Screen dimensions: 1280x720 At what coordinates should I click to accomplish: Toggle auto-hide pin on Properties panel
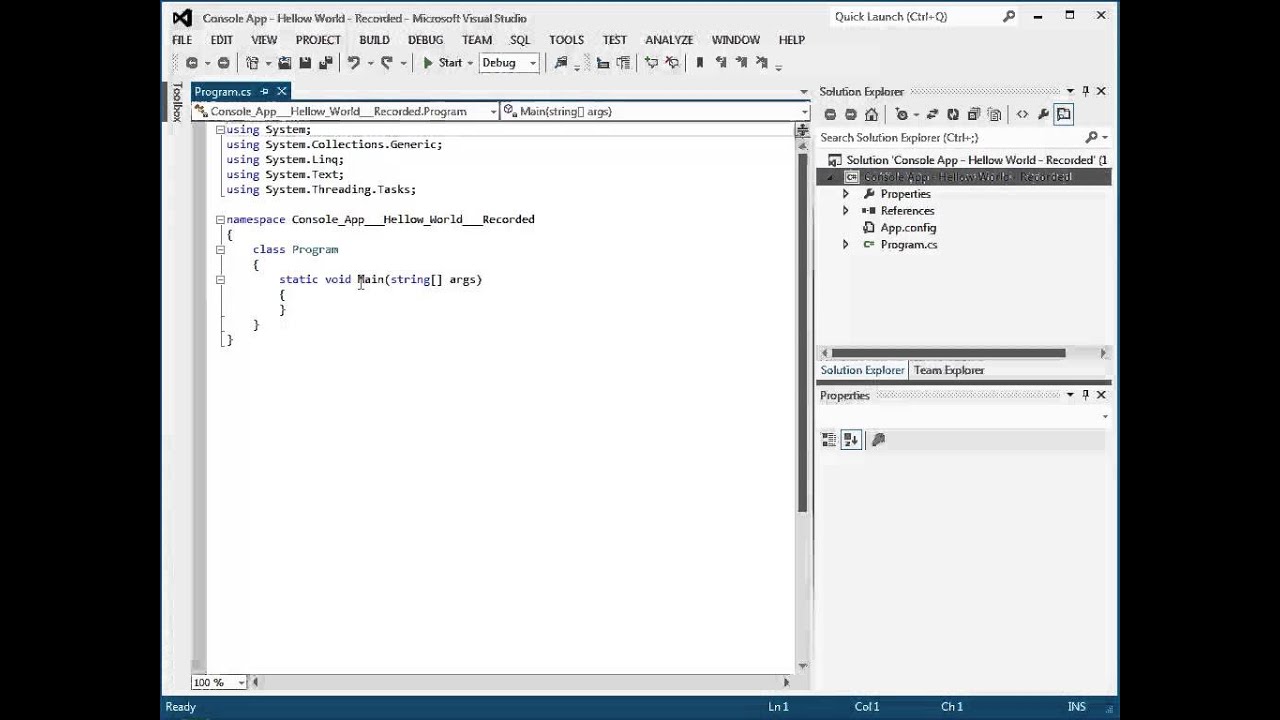click(1085, 395)
